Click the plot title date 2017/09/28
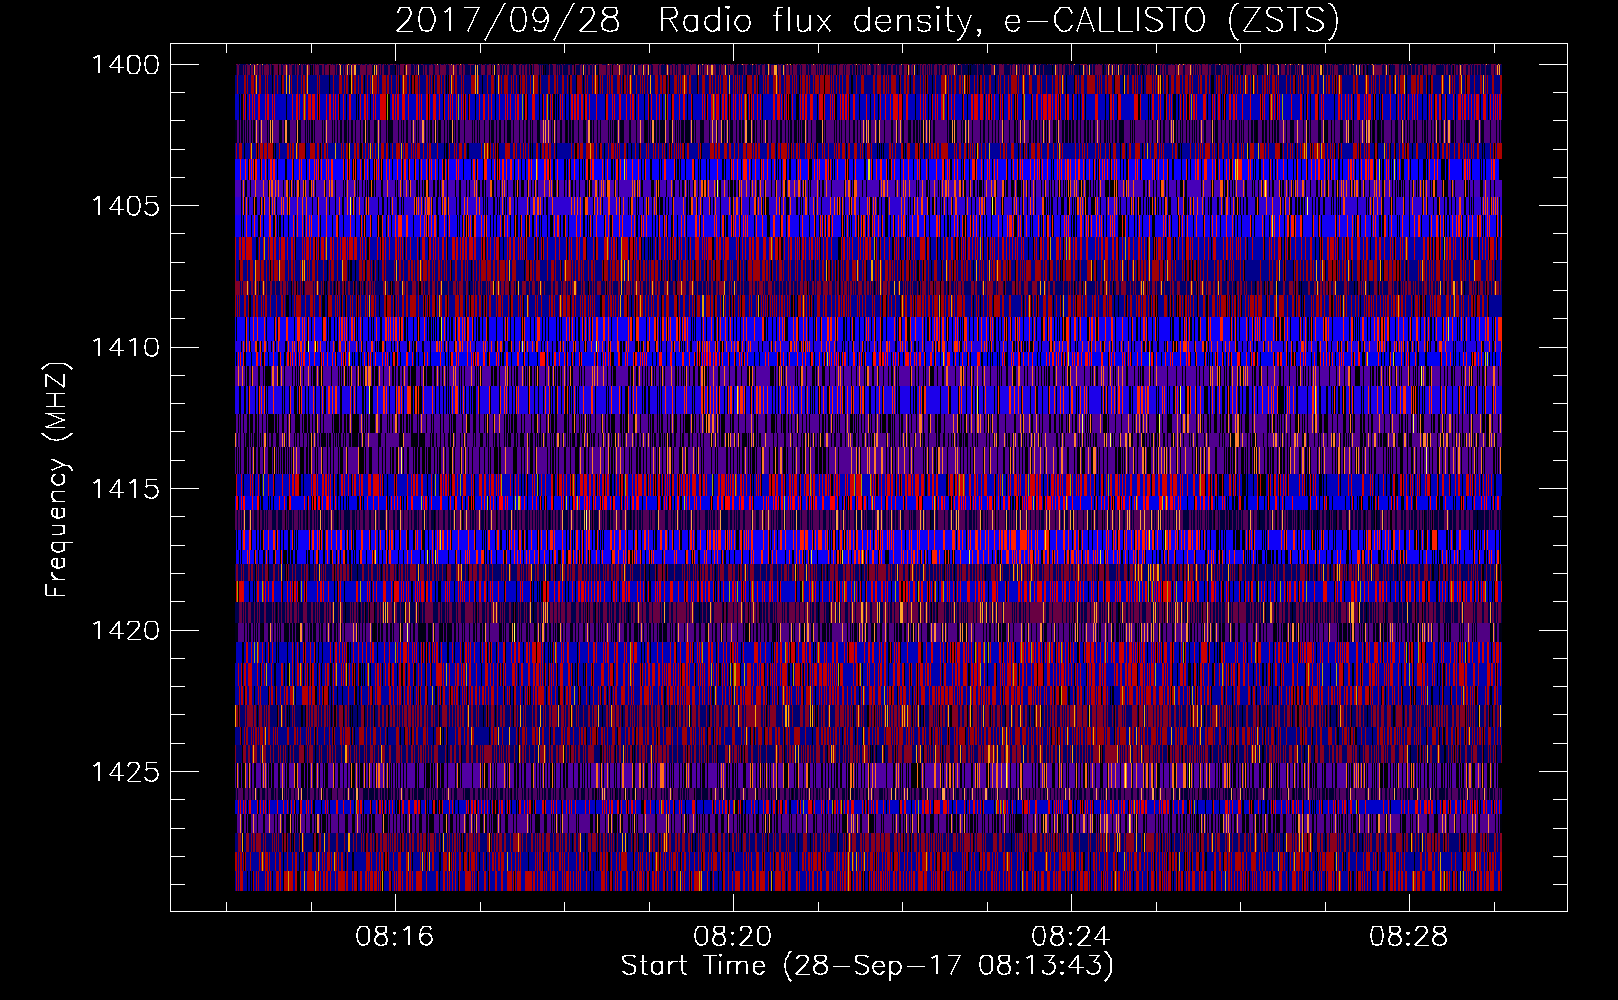 pos(508,21)
